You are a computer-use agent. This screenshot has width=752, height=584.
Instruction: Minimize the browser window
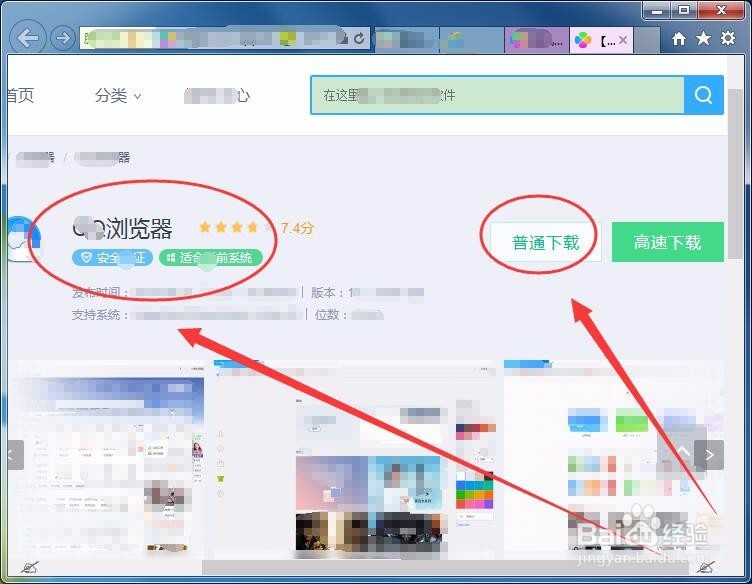658,11
